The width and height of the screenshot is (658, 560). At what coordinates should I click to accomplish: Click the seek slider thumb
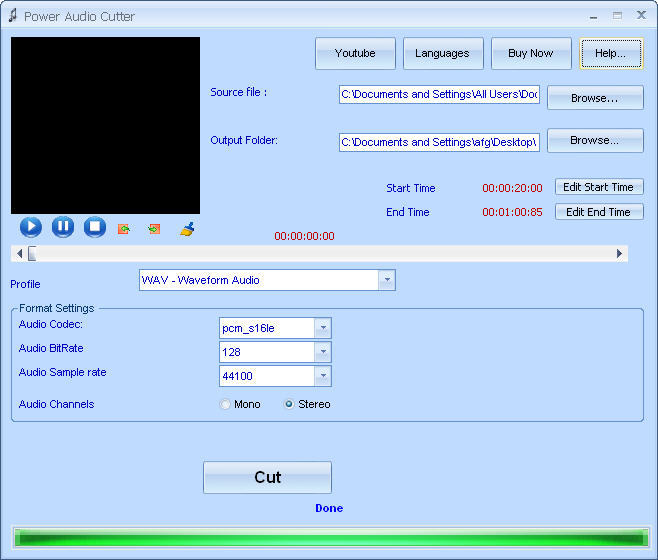point(32,254)
